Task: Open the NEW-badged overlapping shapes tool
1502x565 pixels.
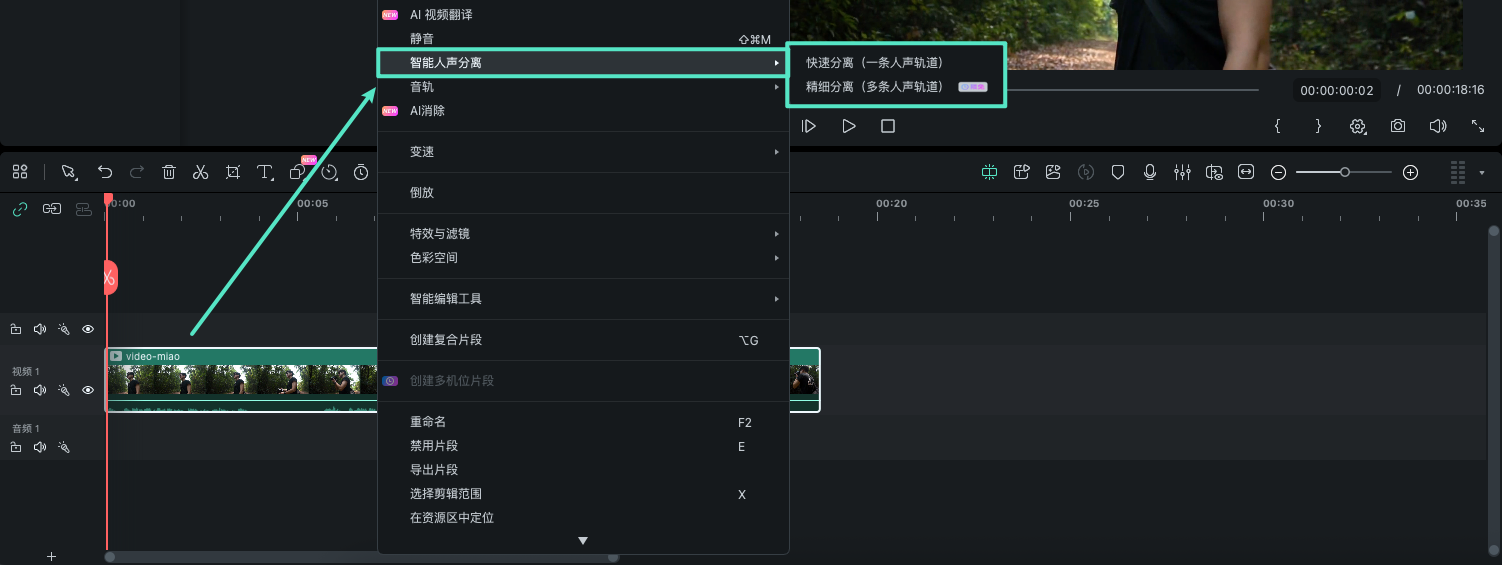Action: (x=298, y=172)
